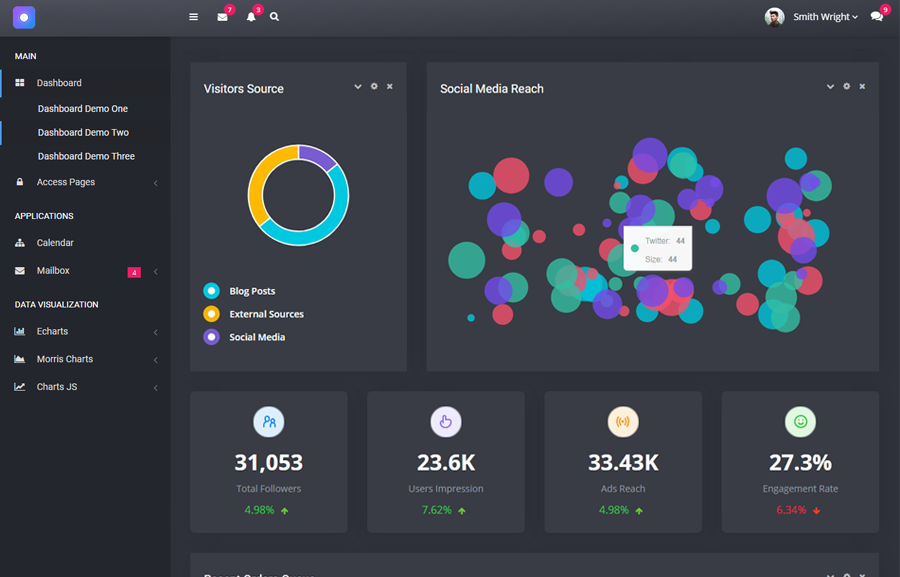Toggle the sidebar with the hamburger icon
The width and height of the screenshot is (900, 577).
[192, 17]
